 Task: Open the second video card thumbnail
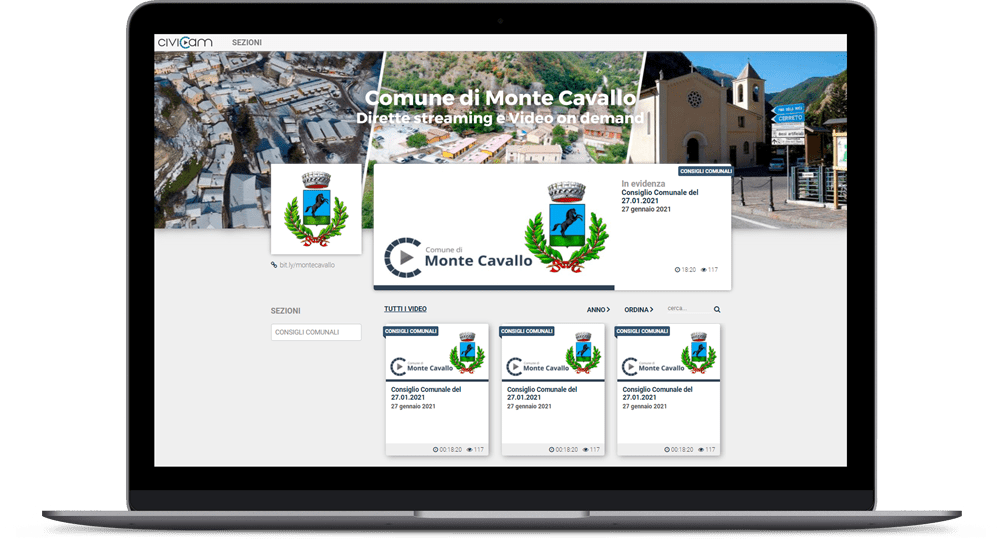tap(553, 352)
